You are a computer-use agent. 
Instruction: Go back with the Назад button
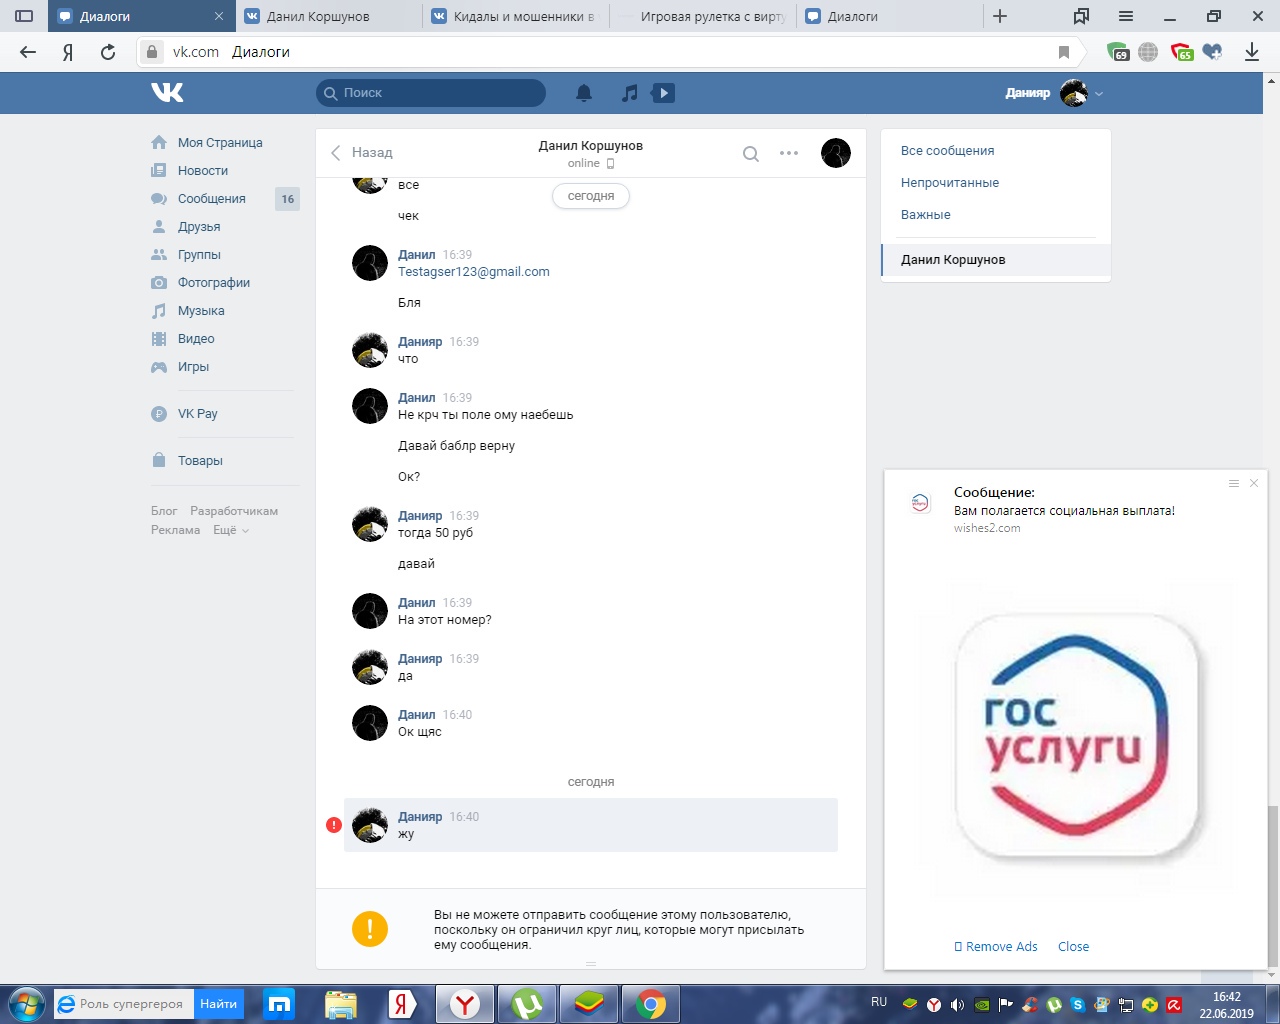[362, 153]
